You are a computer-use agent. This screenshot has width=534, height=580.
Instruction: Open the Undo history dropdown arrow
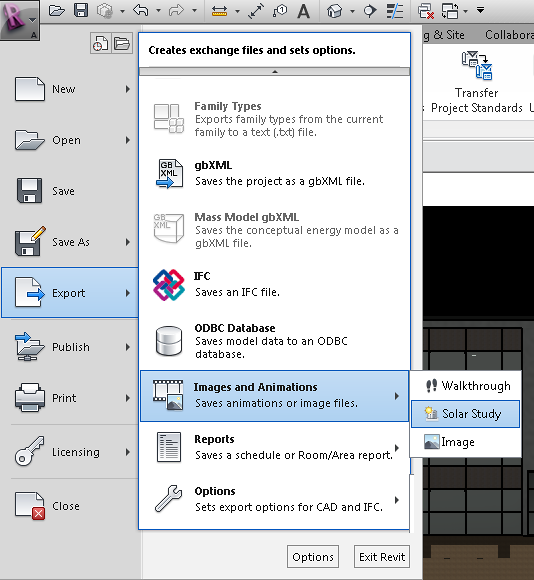158,11
